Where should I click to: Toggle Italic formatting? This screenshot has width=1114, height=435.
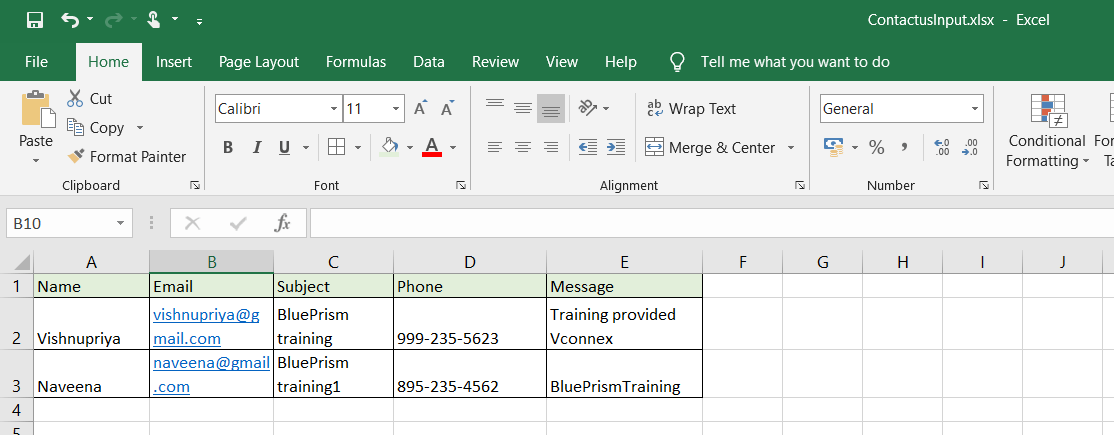pos(256,148)
